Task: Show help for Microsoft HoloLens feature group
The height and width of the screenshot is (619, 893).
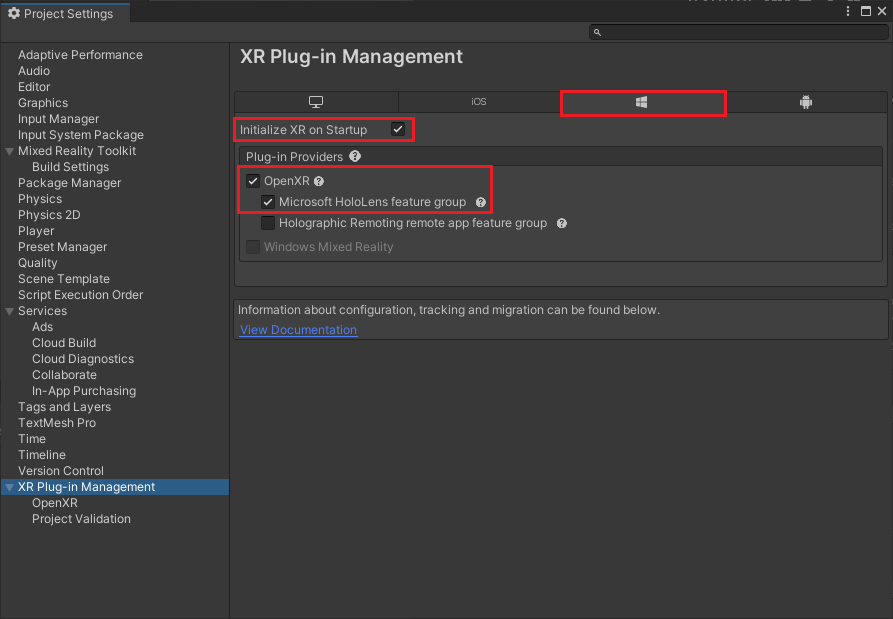Action: tap(481, 202)
